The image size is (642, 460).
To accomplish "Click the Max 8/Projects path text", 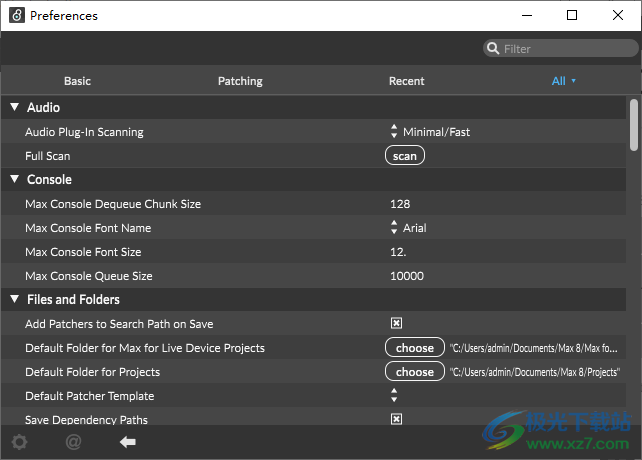I will (535, 372).
